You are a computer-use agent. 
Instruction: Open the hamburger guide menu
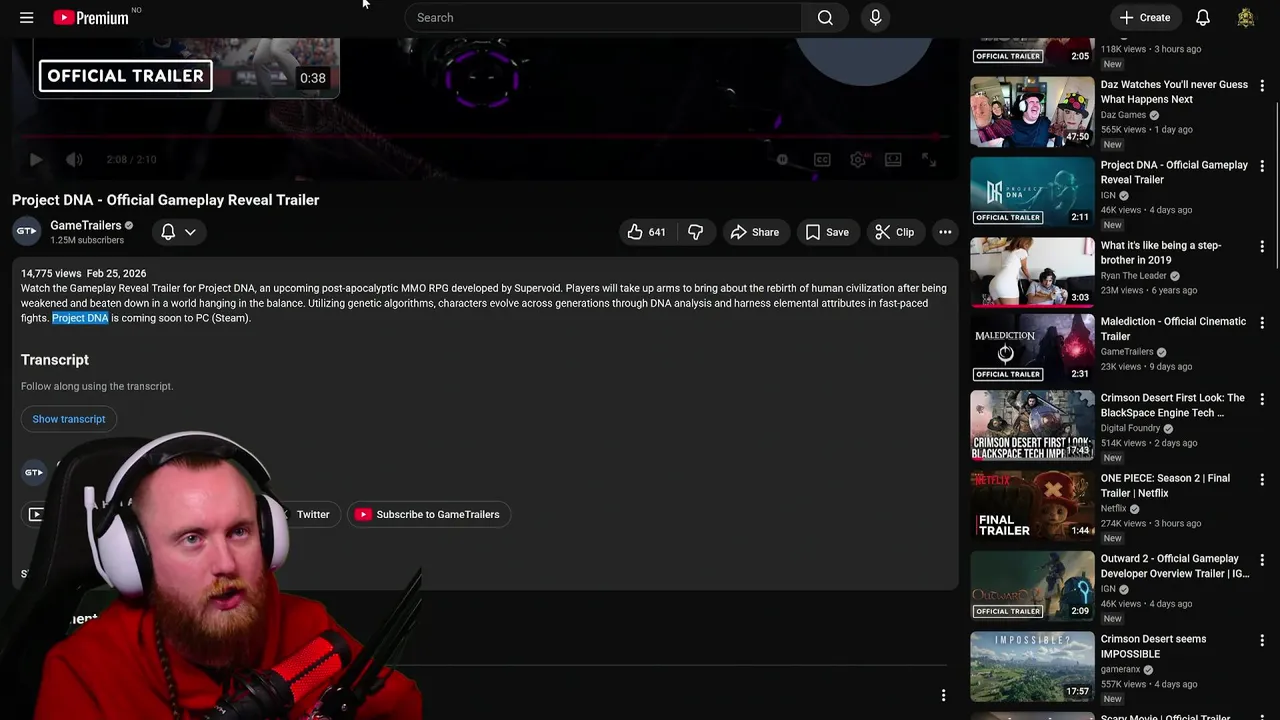27,17
